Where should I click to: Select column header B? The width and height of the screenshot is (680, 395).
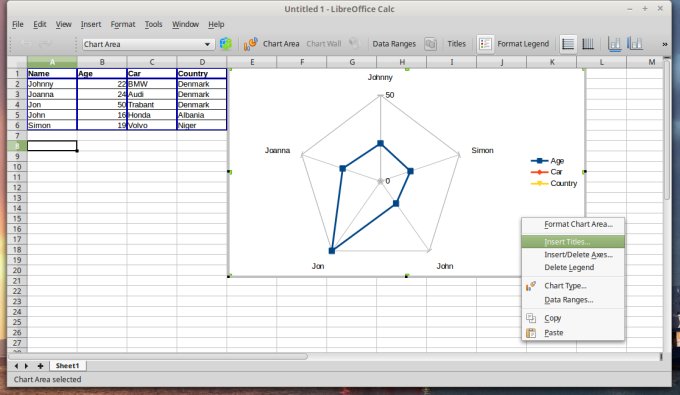(102, 62)
